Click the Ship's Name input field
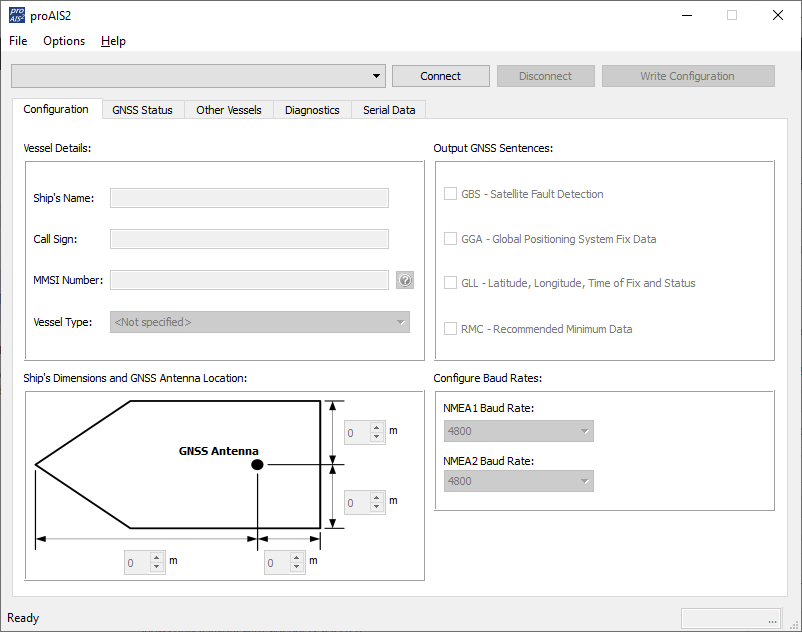This screenshot has width=802, height=632. (x=249, y=198)
